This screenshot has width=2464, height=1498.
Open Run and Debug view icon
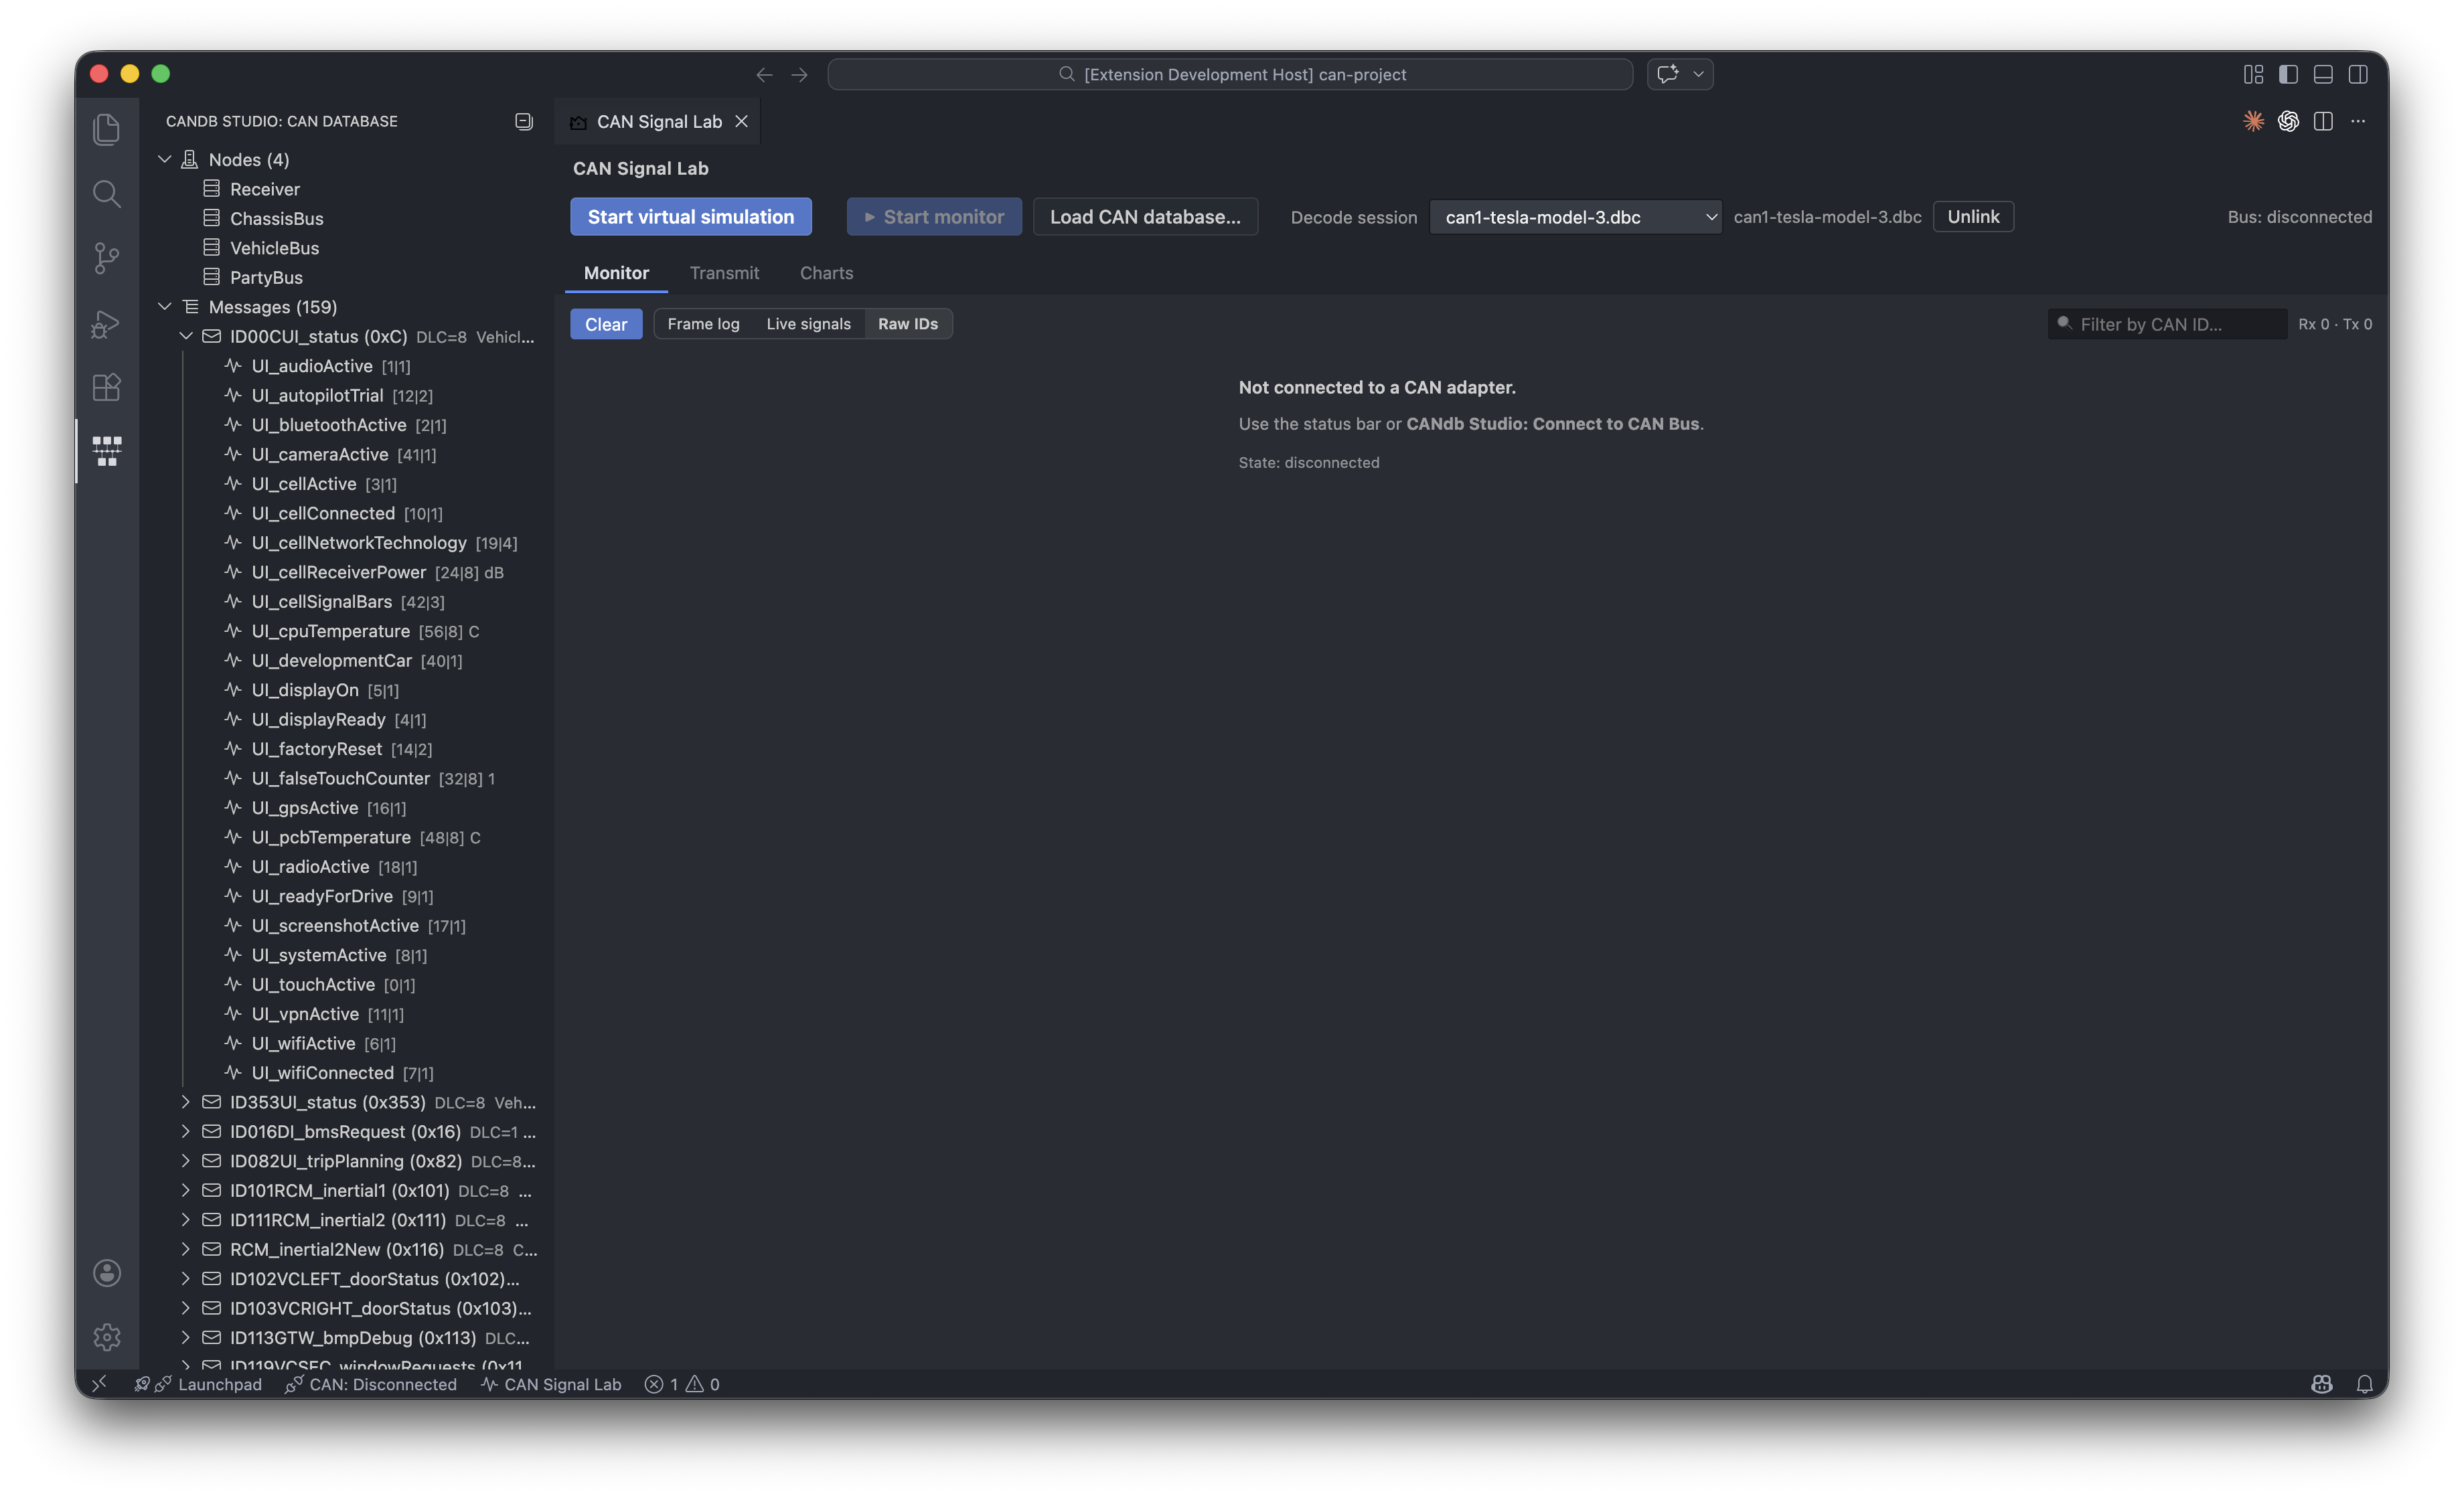point(107,323)
